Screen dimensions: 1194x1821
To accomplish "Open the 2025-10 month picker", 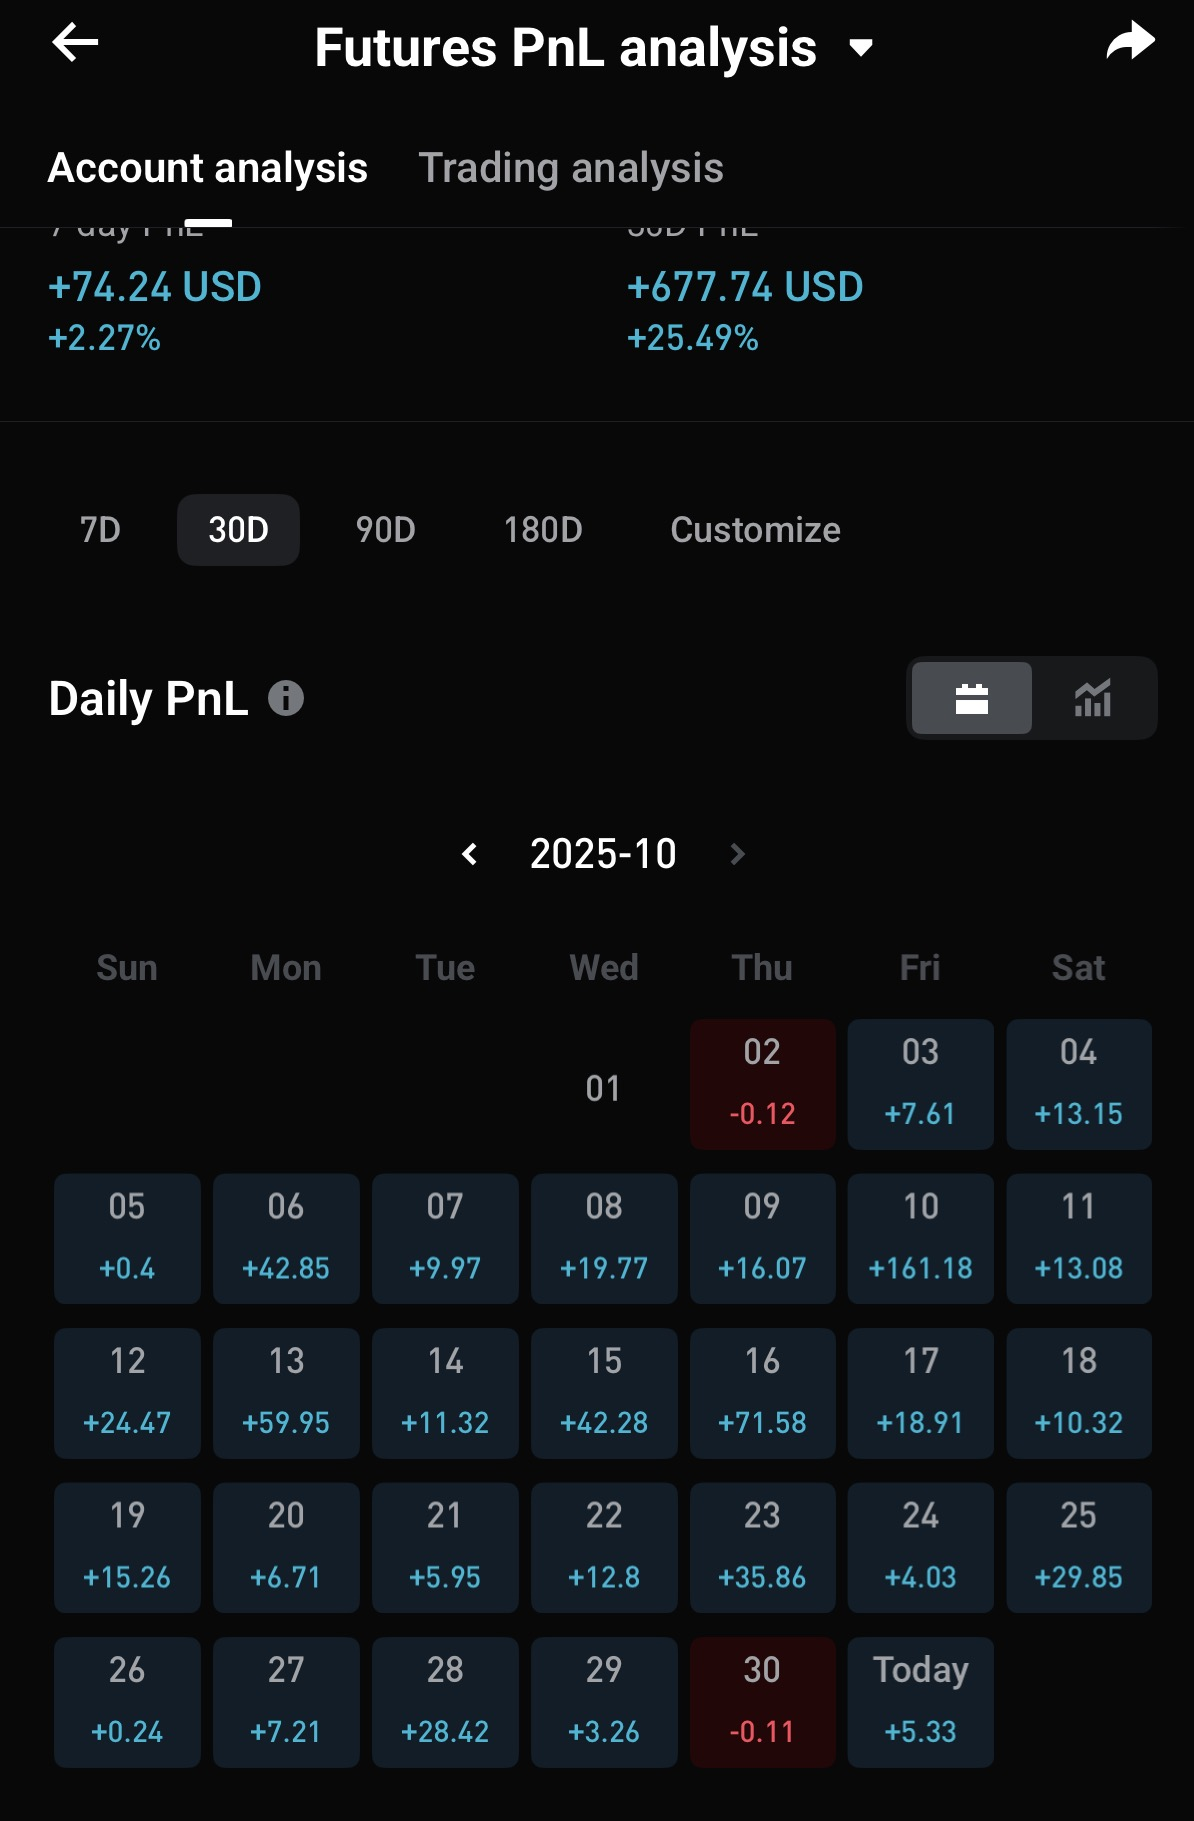I will point(603,854).
